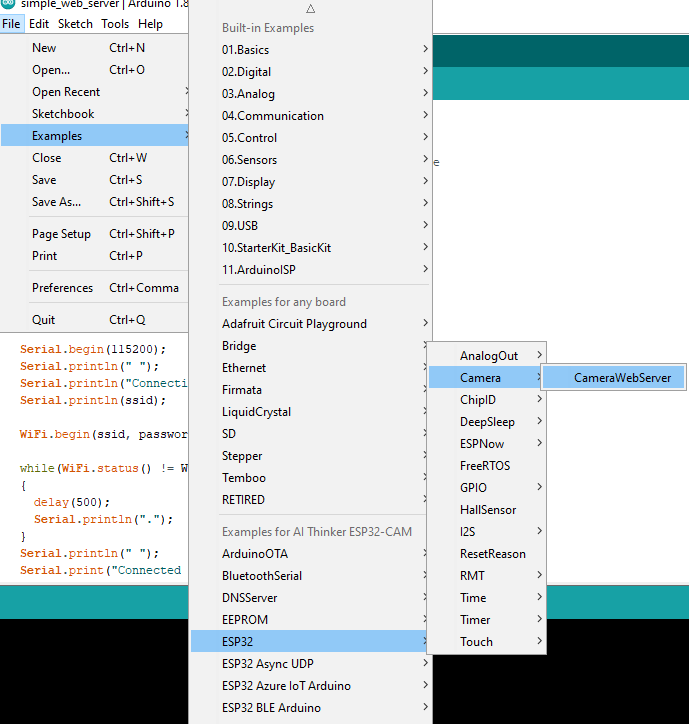Select the highlighted ESP32 examples entry
689x724 pixels.
(x=308, y=641)
